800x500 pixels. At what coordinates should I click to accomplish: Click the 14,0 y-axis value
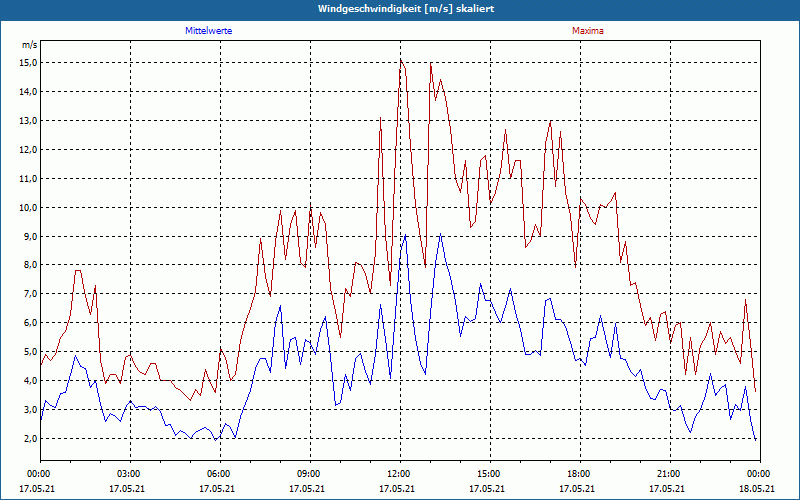pyautogui.click(x=29, y=92)
